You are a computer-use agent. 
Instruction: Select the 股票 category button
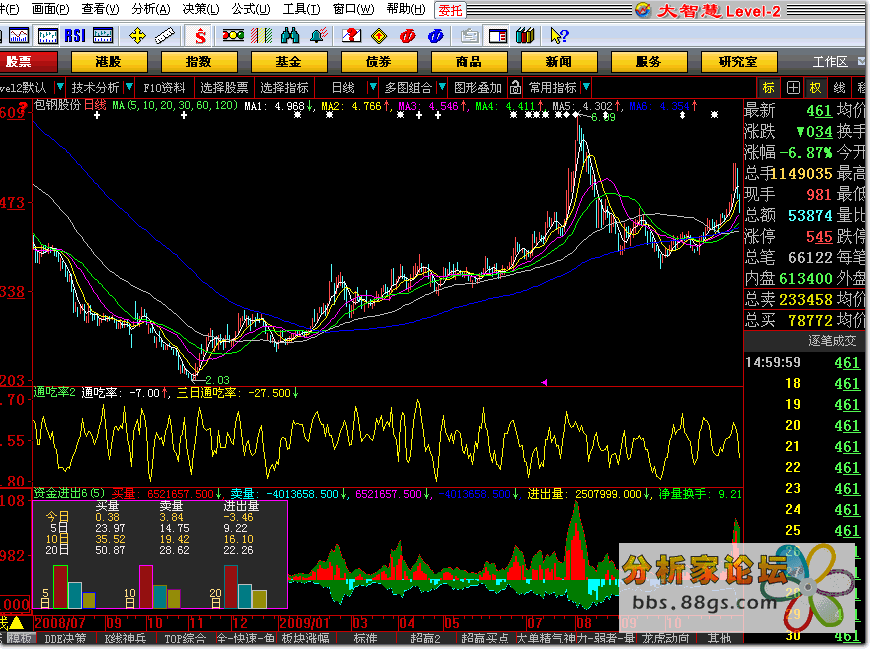pyautogui.click(x=27, y=62)
